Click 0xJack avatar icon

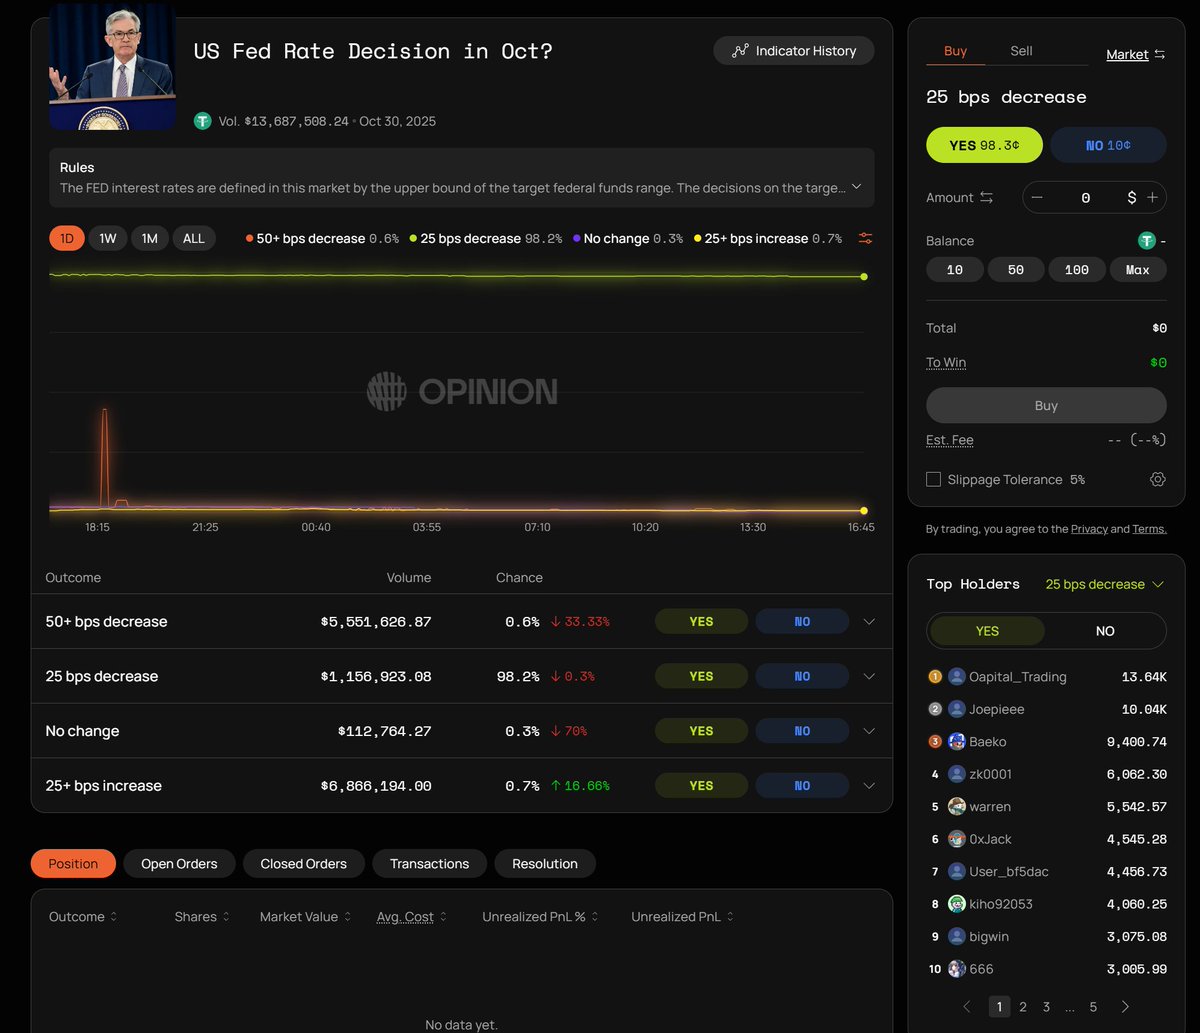(957, 839)
